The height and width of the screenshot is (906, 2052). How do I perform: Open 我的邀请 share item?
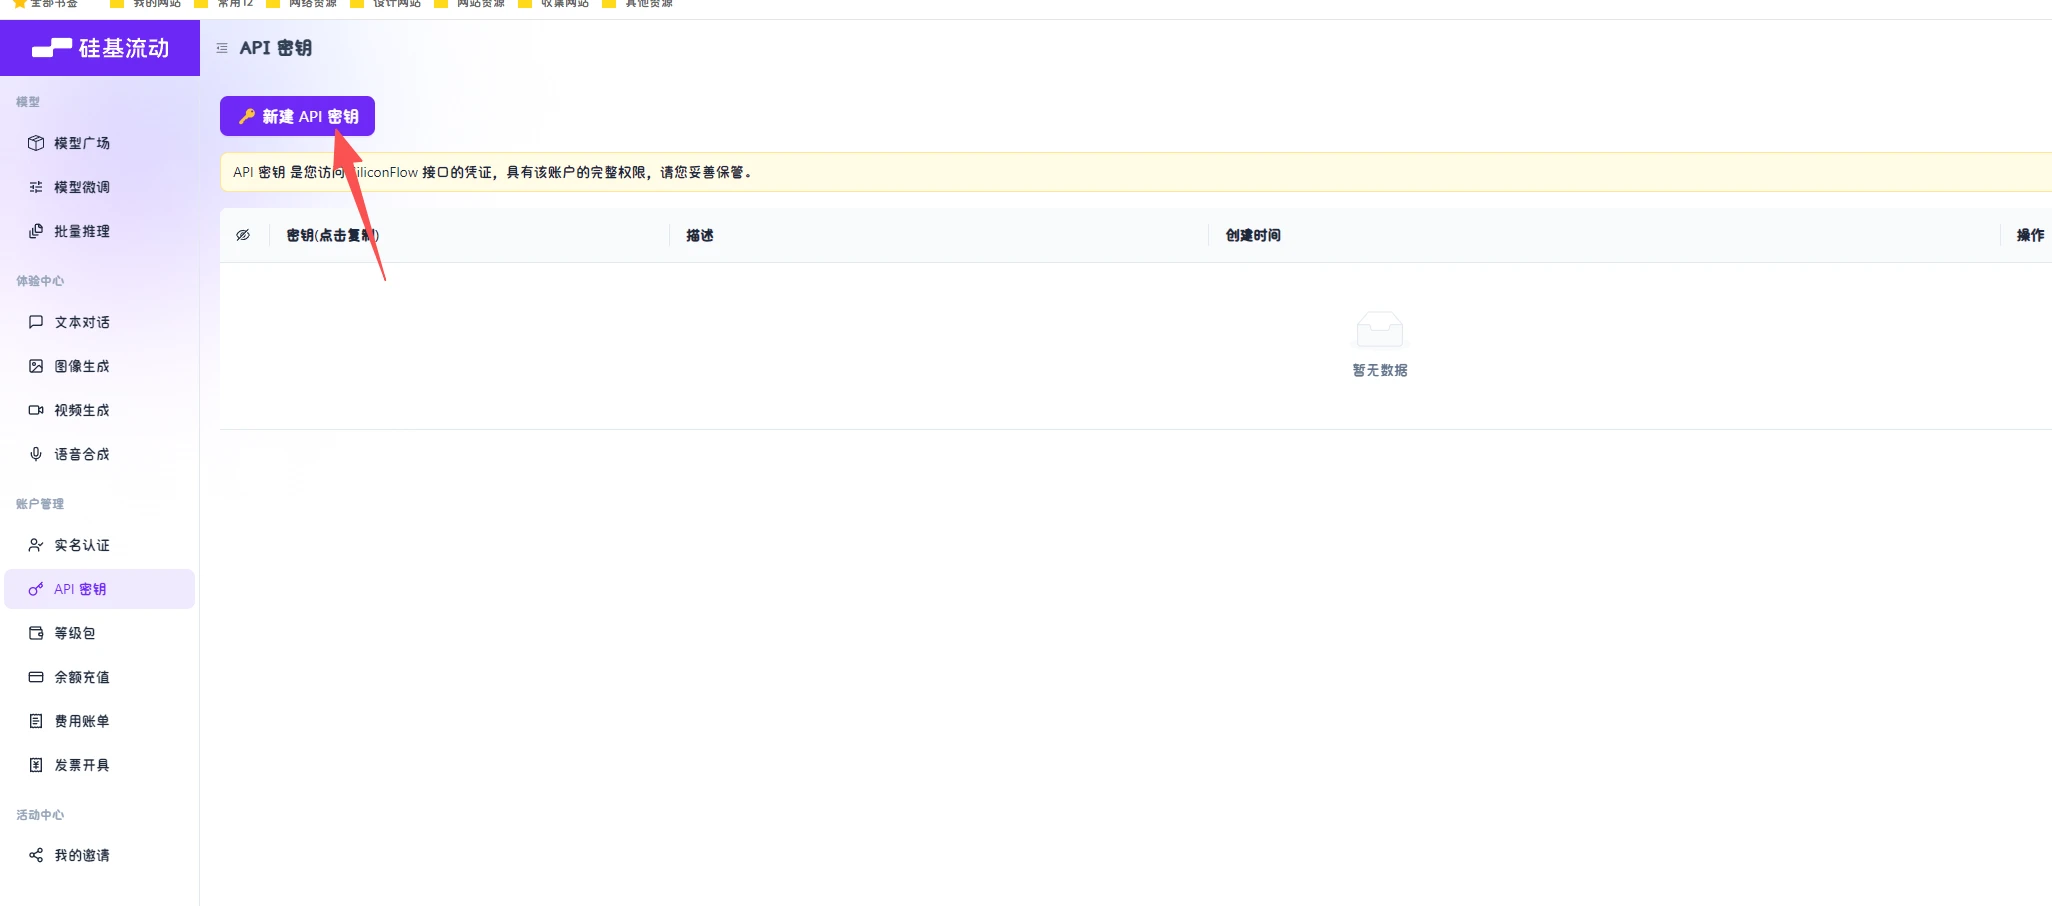(81, 855)
